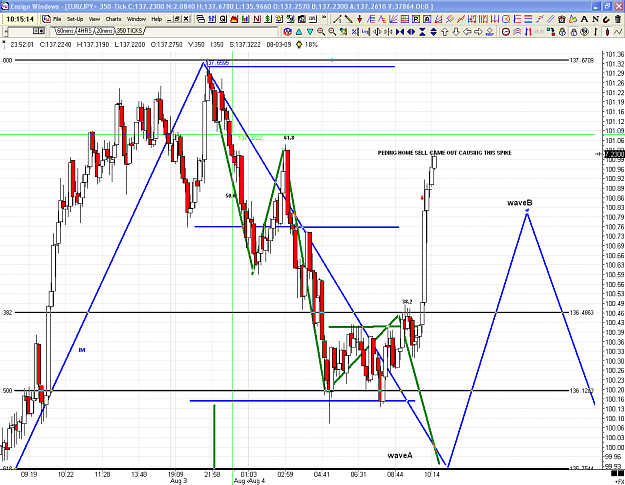This screenshot has height=485, width=625.
Task: Open the Help menu
Action: click(x=157, y=19)
